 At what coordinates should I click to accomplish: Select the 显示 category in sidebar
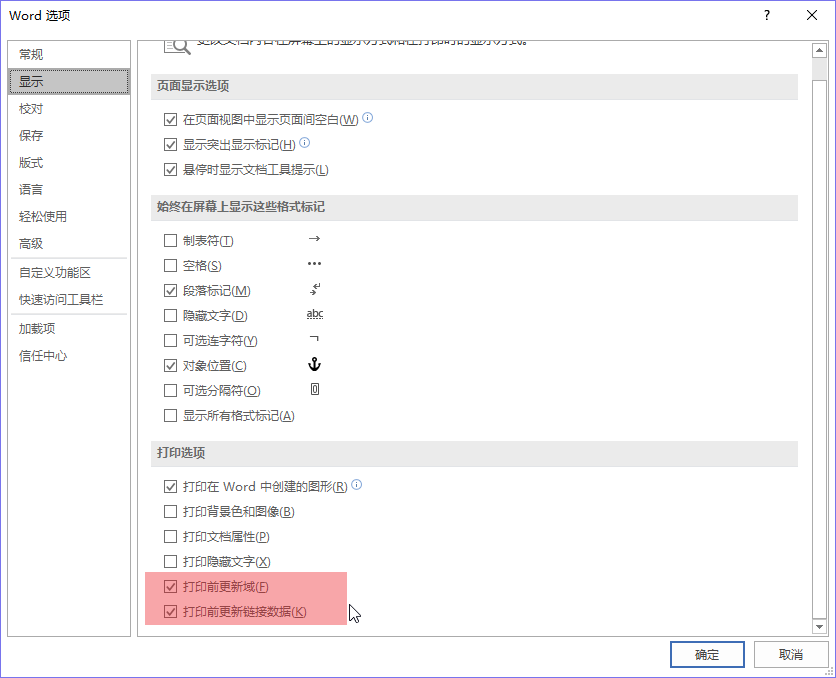(69, 82)
